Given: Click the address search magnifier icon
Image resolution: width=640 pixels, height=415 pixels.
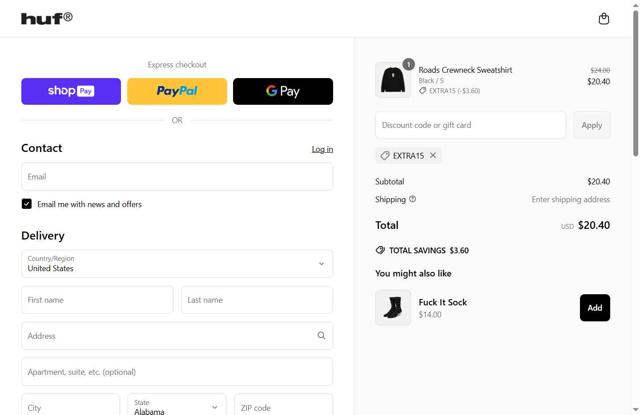Looking at the screenshot, I should [x=321, y=335].
